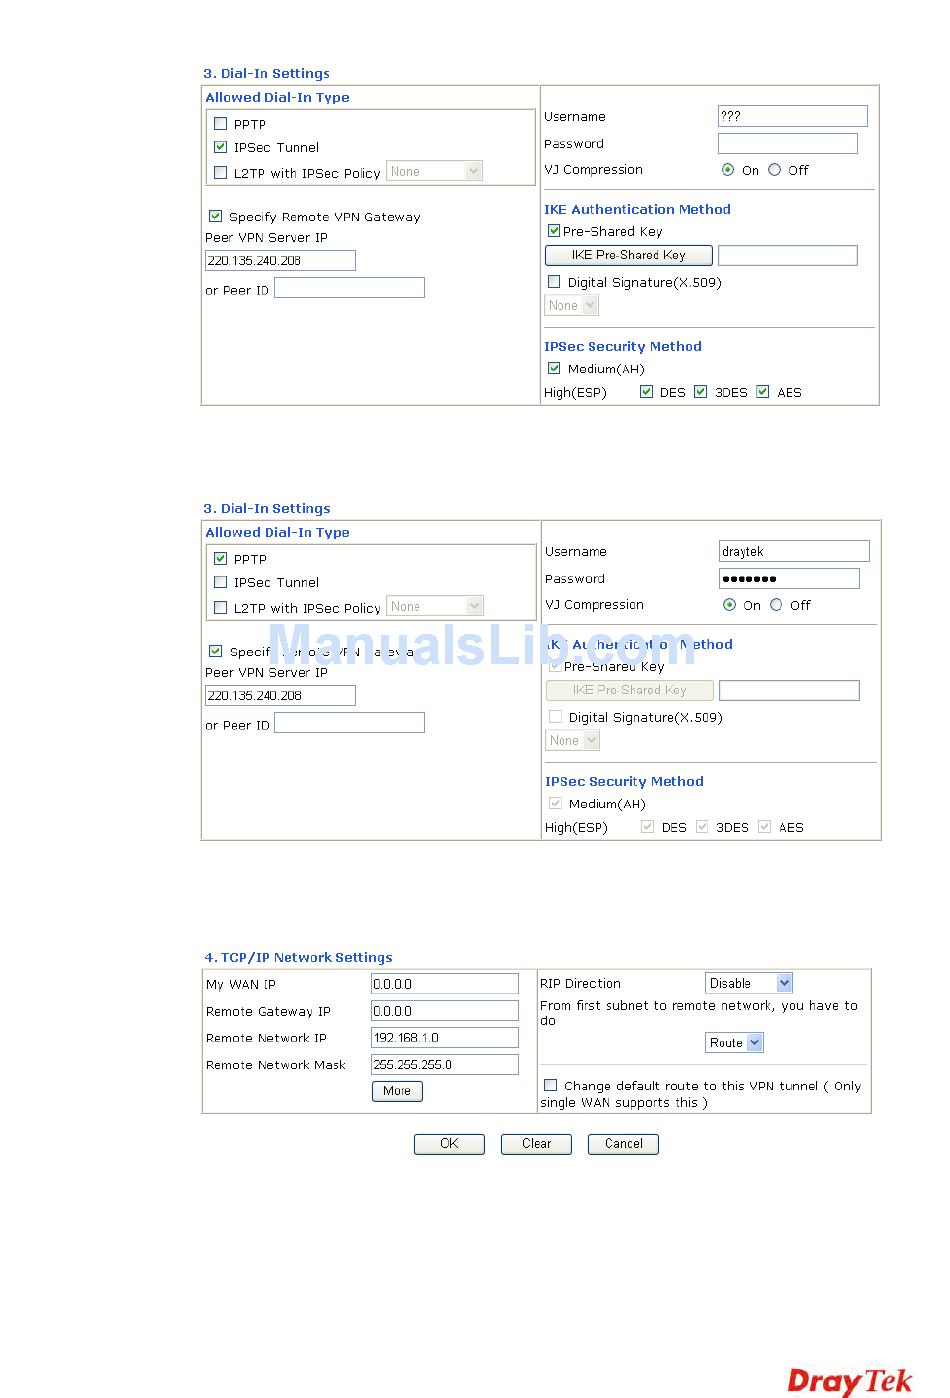
Task: Focus Peer VPN Server IP field in second panel
Action: [x=280, y=695]
